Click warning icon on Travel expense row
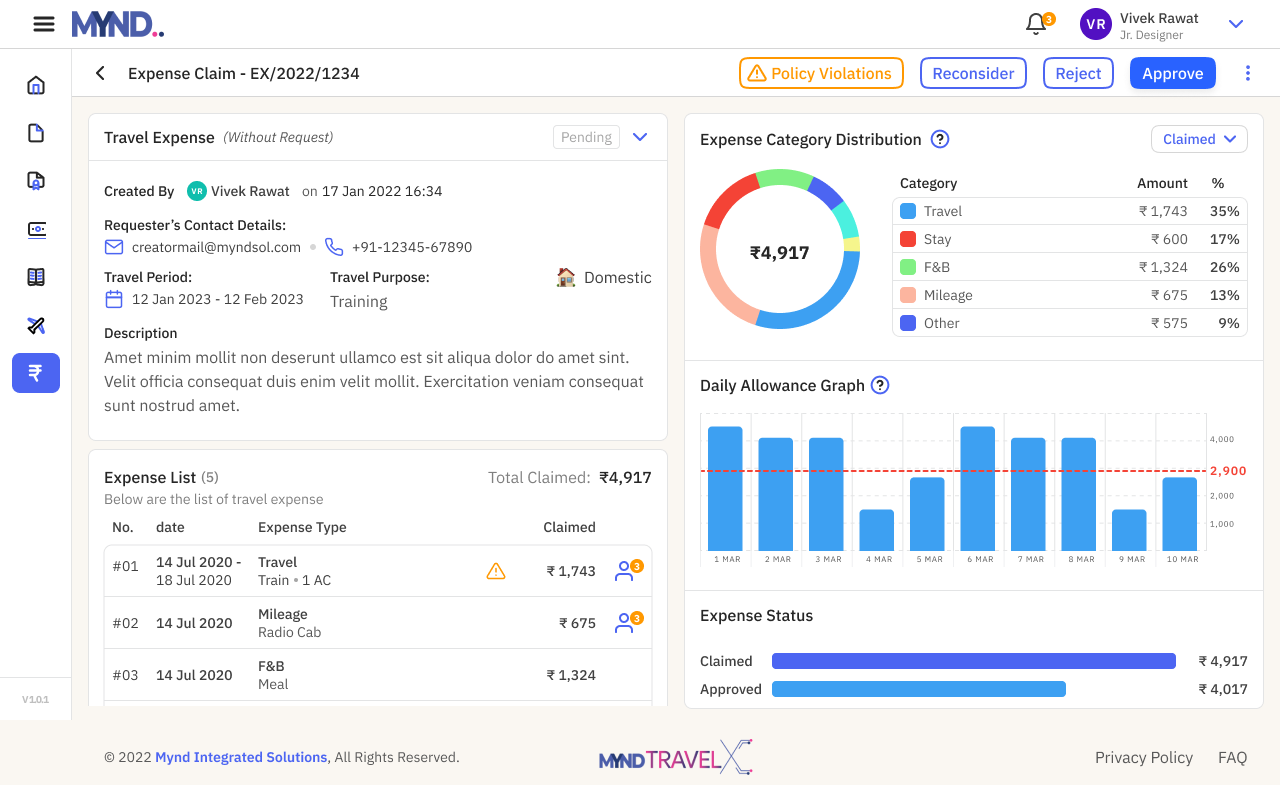Viewport: 1280px width, 785px height. click(495, 571)
